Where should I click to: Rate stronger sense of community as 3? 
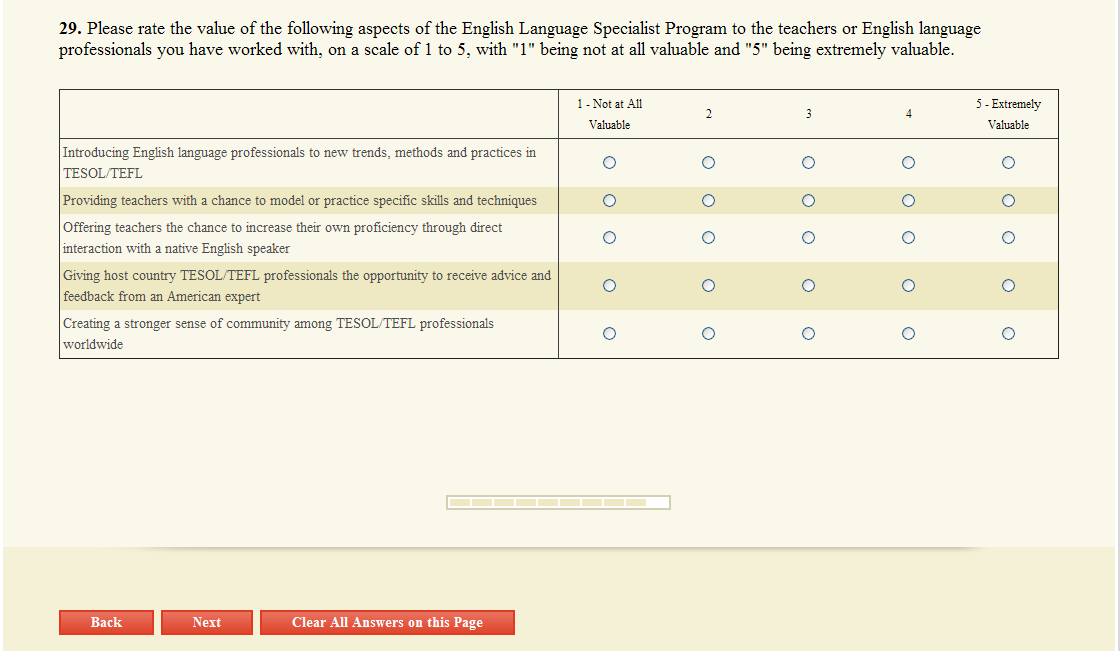[x=808, y=334]
